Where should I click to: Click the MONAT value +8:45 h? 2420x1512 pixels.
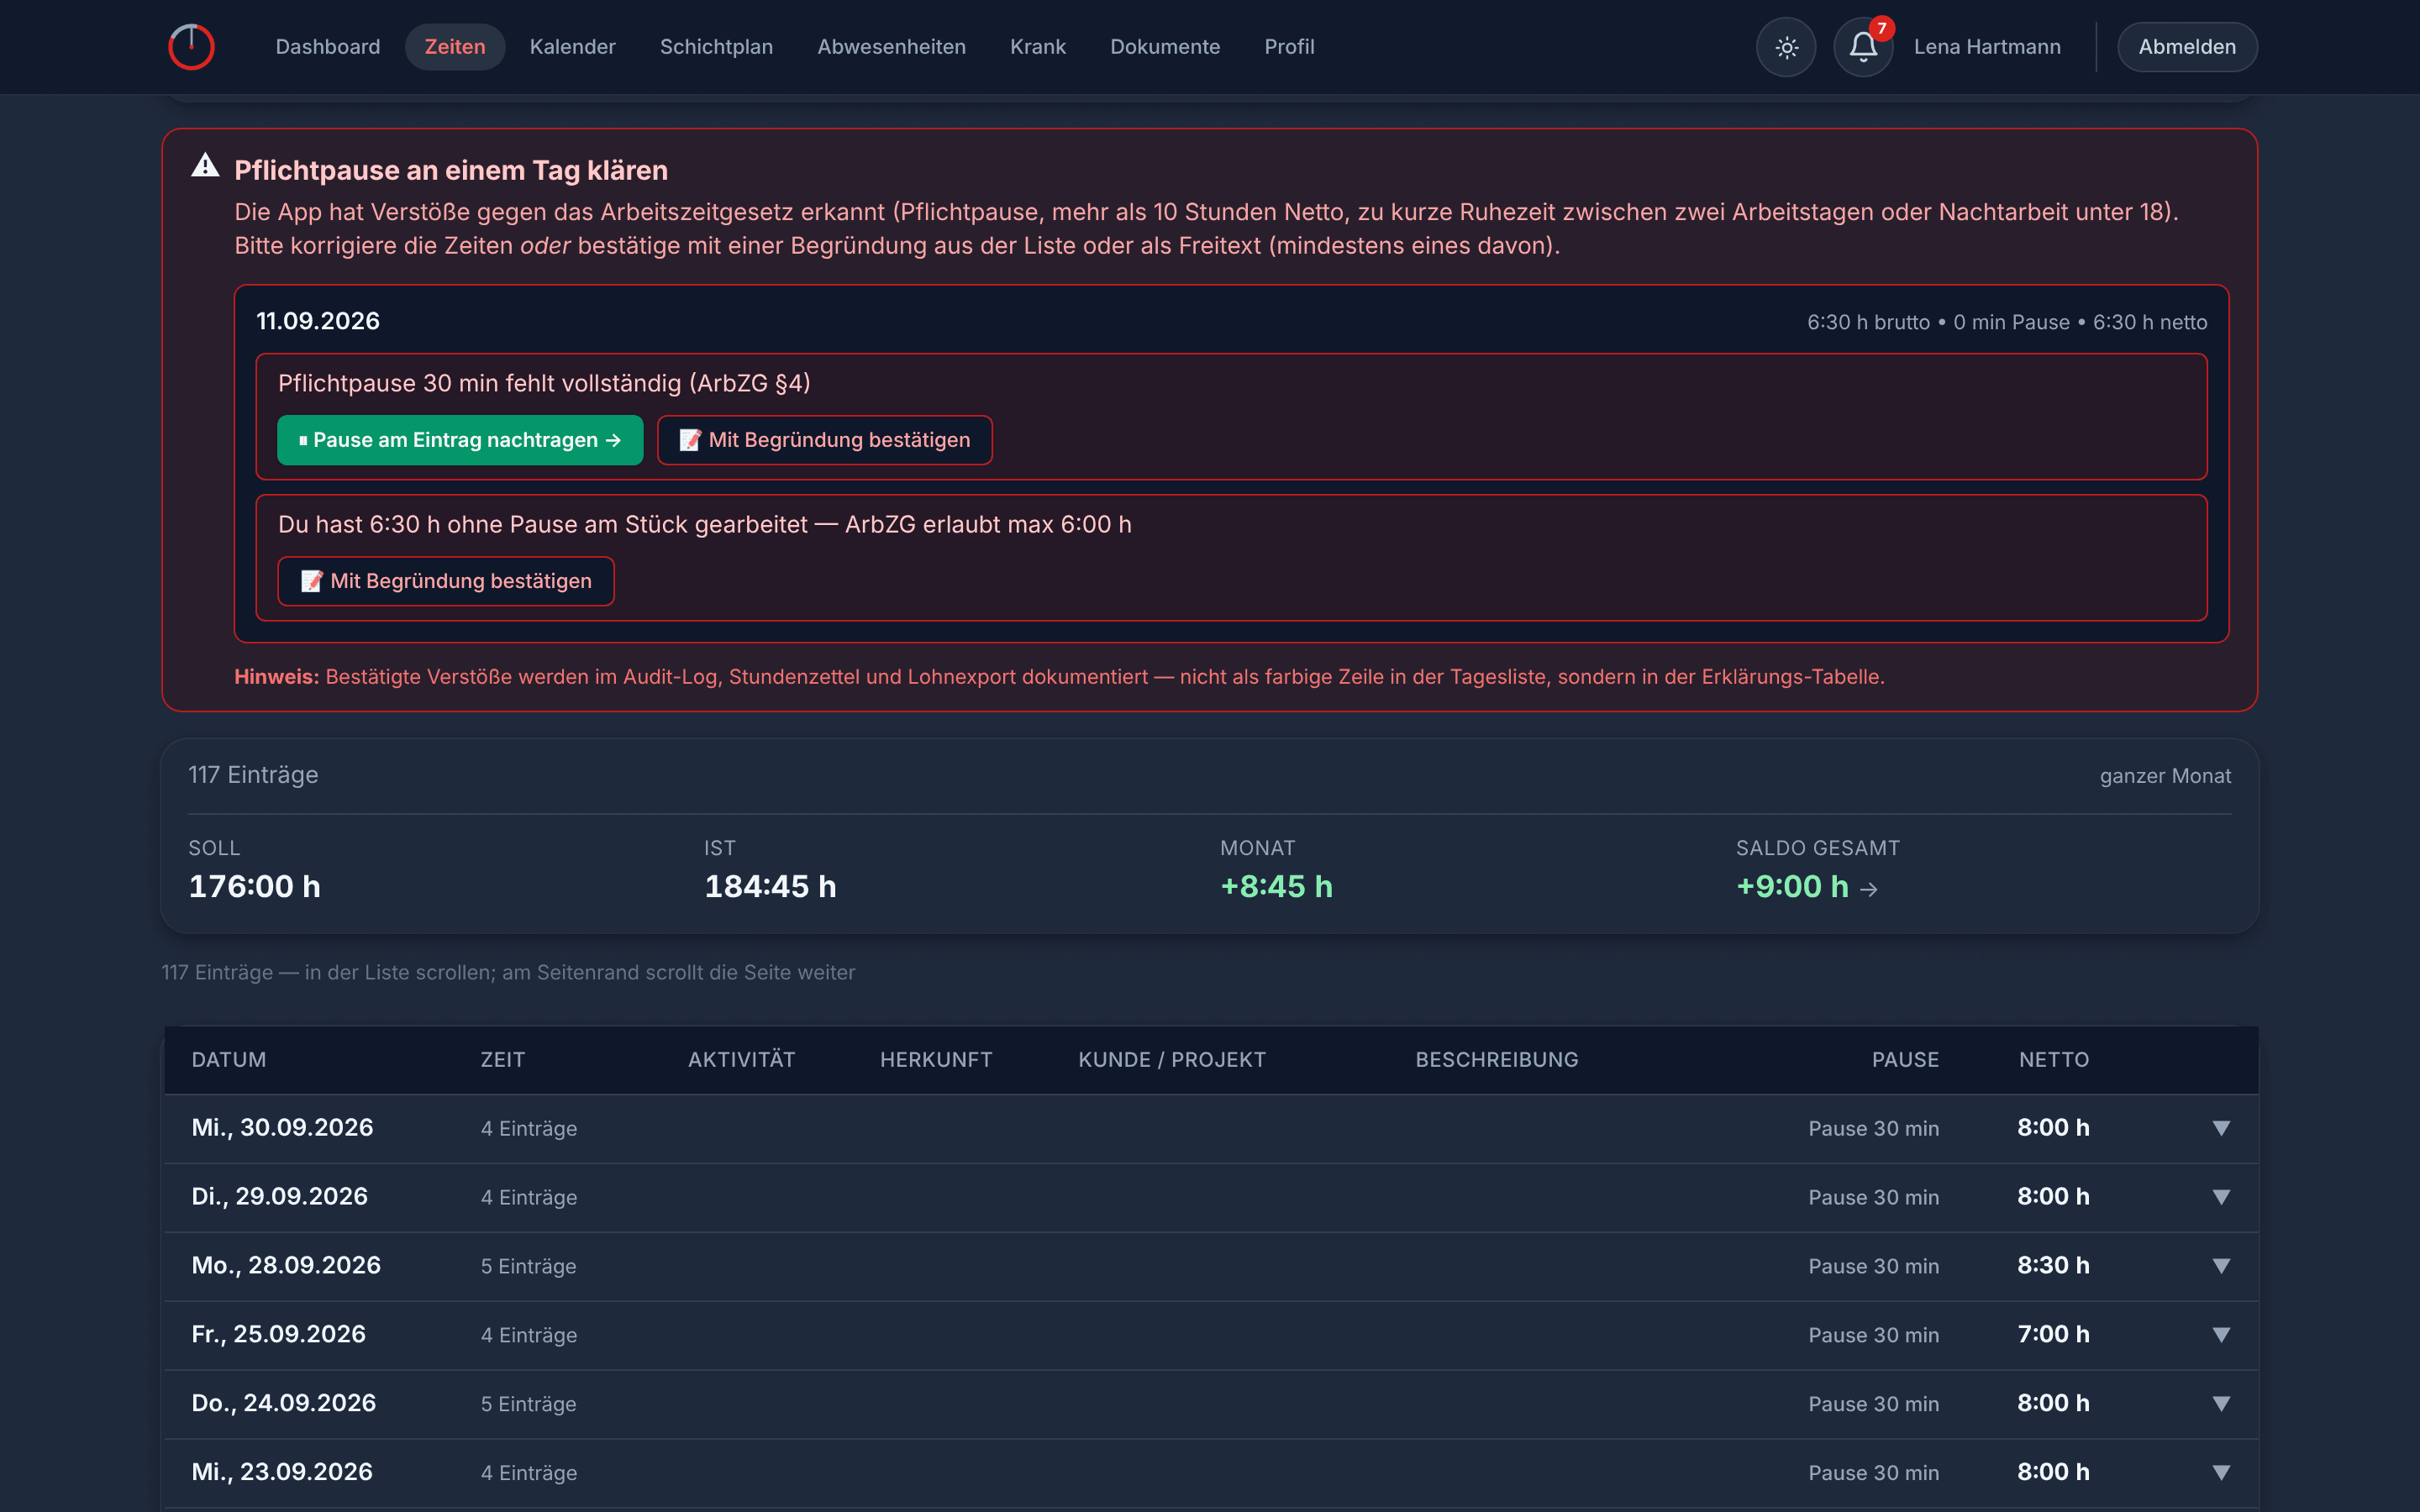[1276, 887]
